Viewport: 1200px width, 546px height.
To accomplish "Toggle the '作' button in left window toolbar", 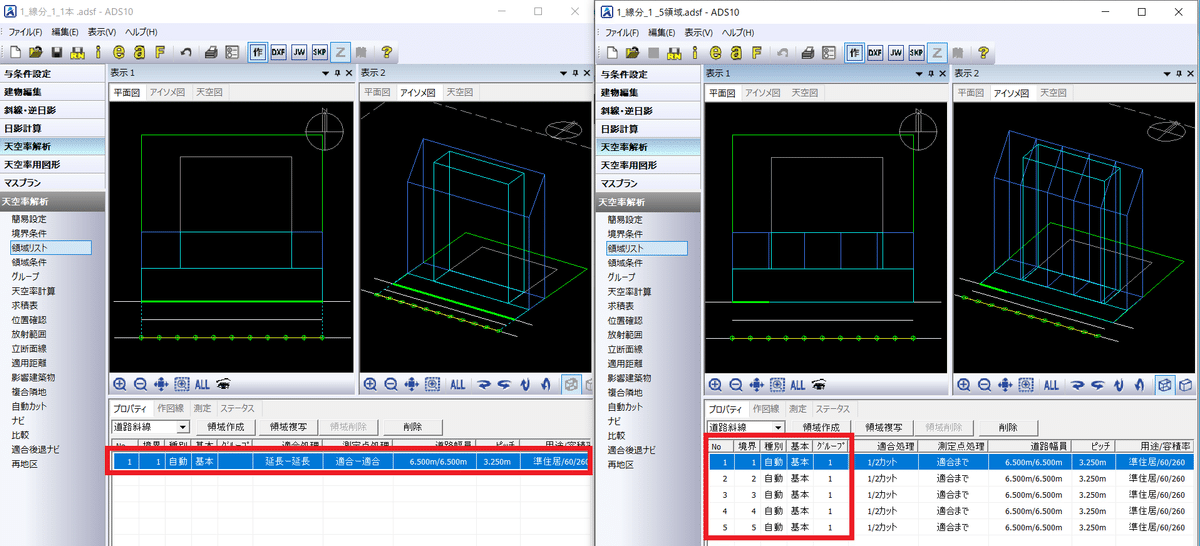I will click(x=257, y=52).
